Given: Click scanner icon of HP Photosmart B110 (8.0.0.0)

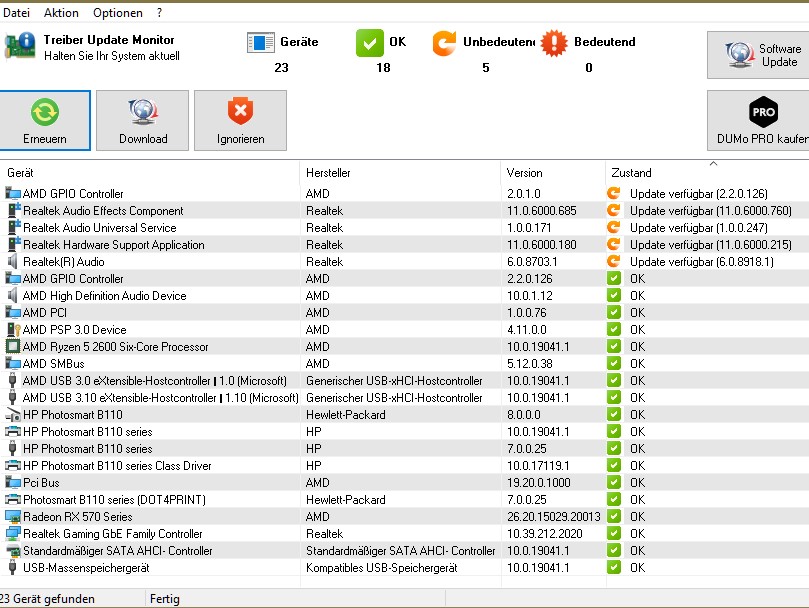Looking at the screenshot, I should [x=13, y=415].
